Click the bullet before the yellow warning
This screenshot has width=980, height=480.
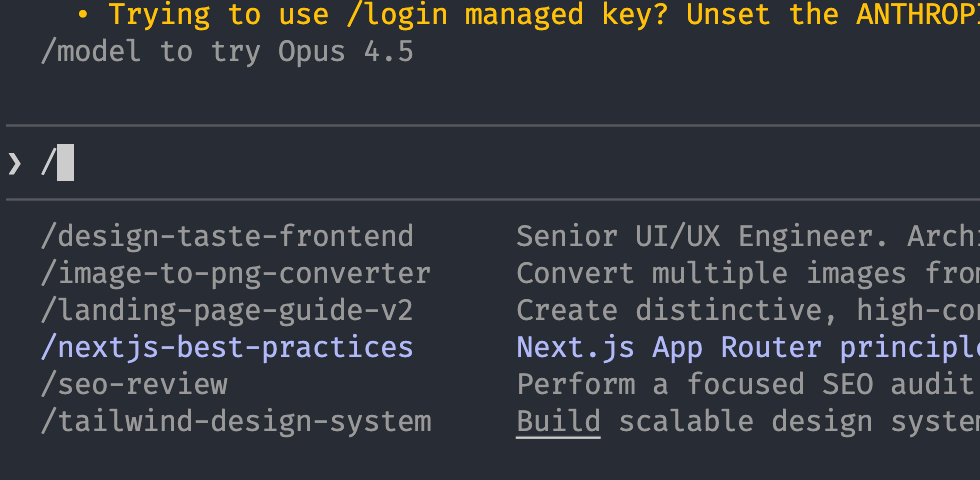[x=84, y=15]
